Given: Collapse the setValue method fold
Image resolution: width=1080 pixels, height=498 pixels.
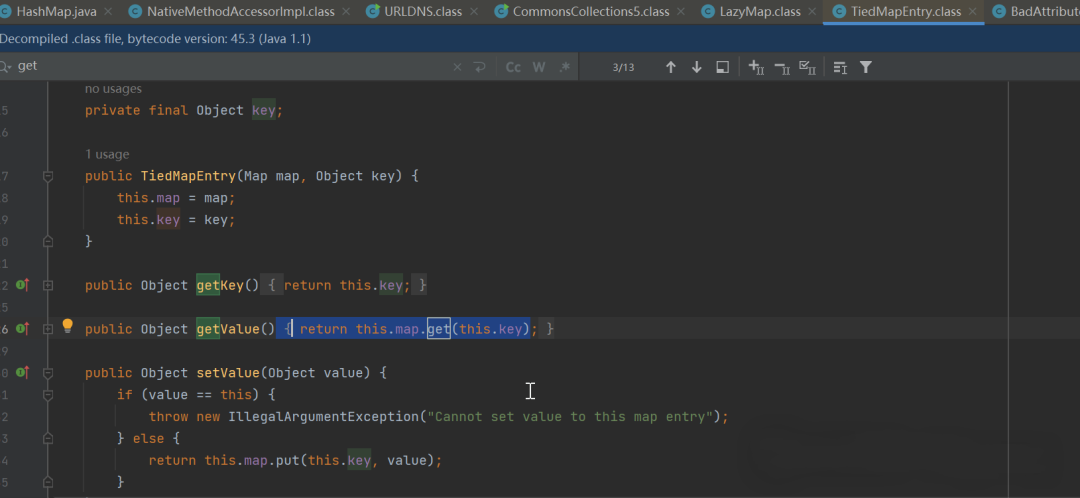Looking at the screenshot, I should point(48,373).
